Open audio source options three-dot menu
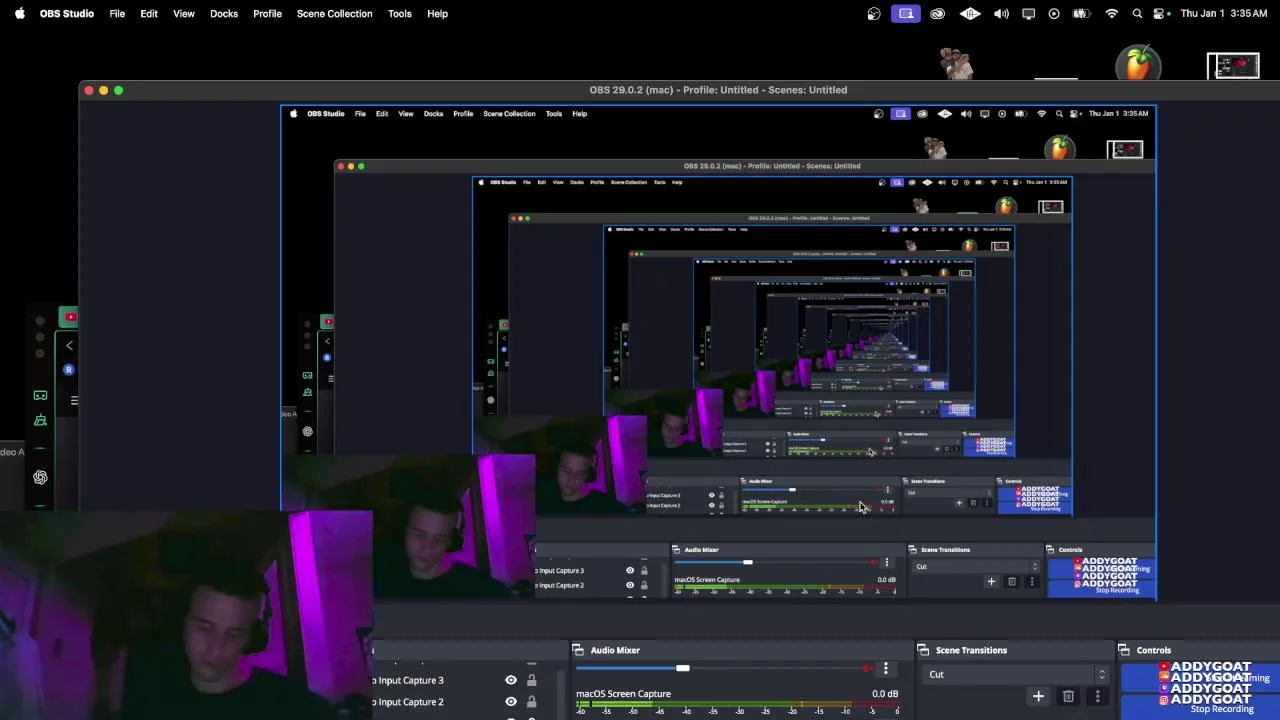This screenshot has width=1280, height=720. click(885, 668)
